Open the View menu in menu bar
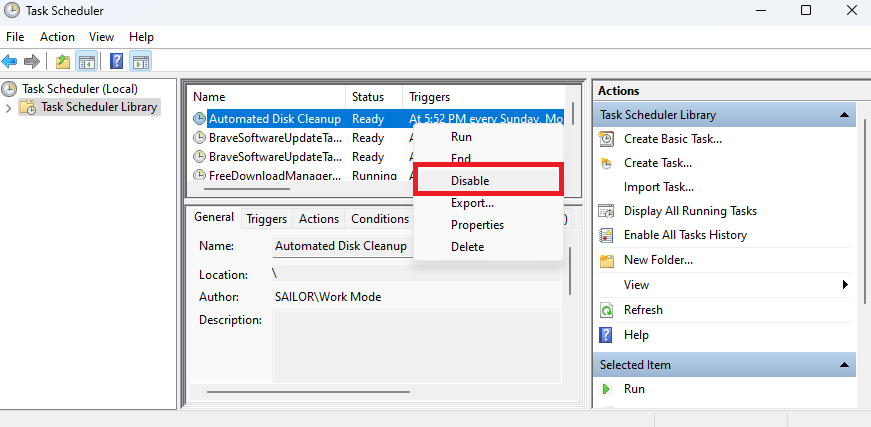871x427 pixels. click(x=102, y=37)
